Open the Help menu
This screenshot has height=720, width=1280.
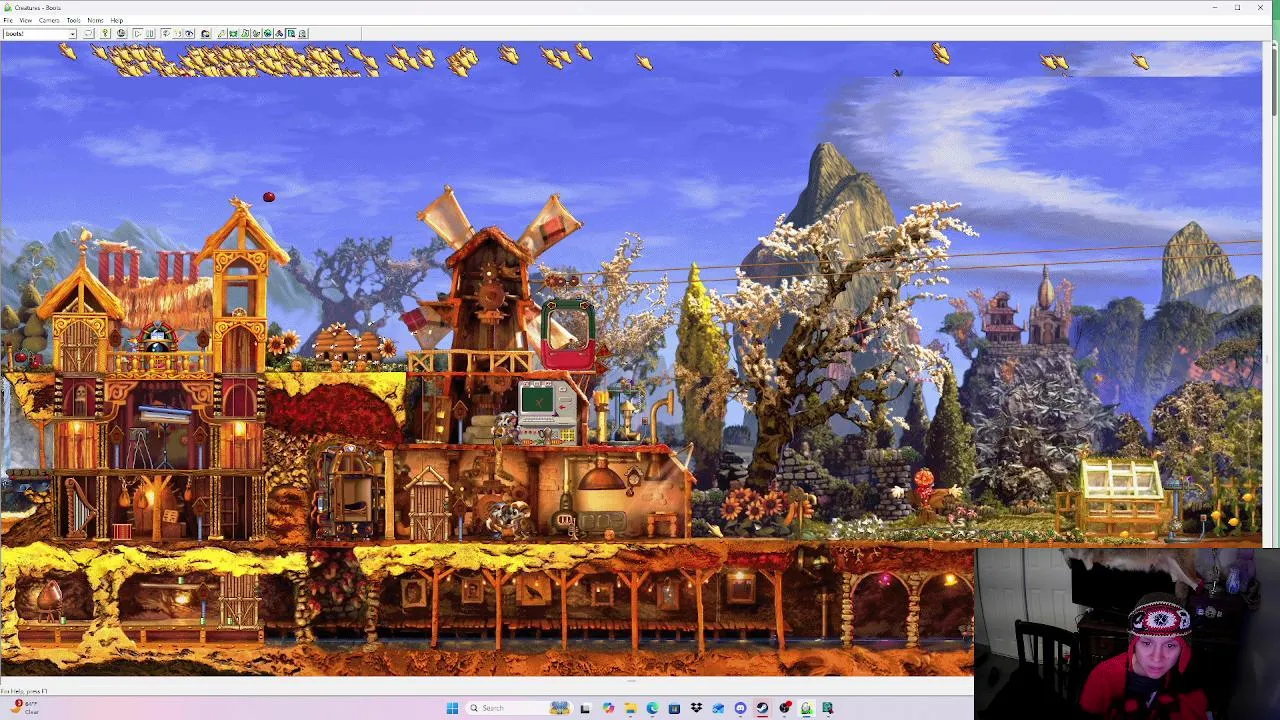(x=117, y=20)
